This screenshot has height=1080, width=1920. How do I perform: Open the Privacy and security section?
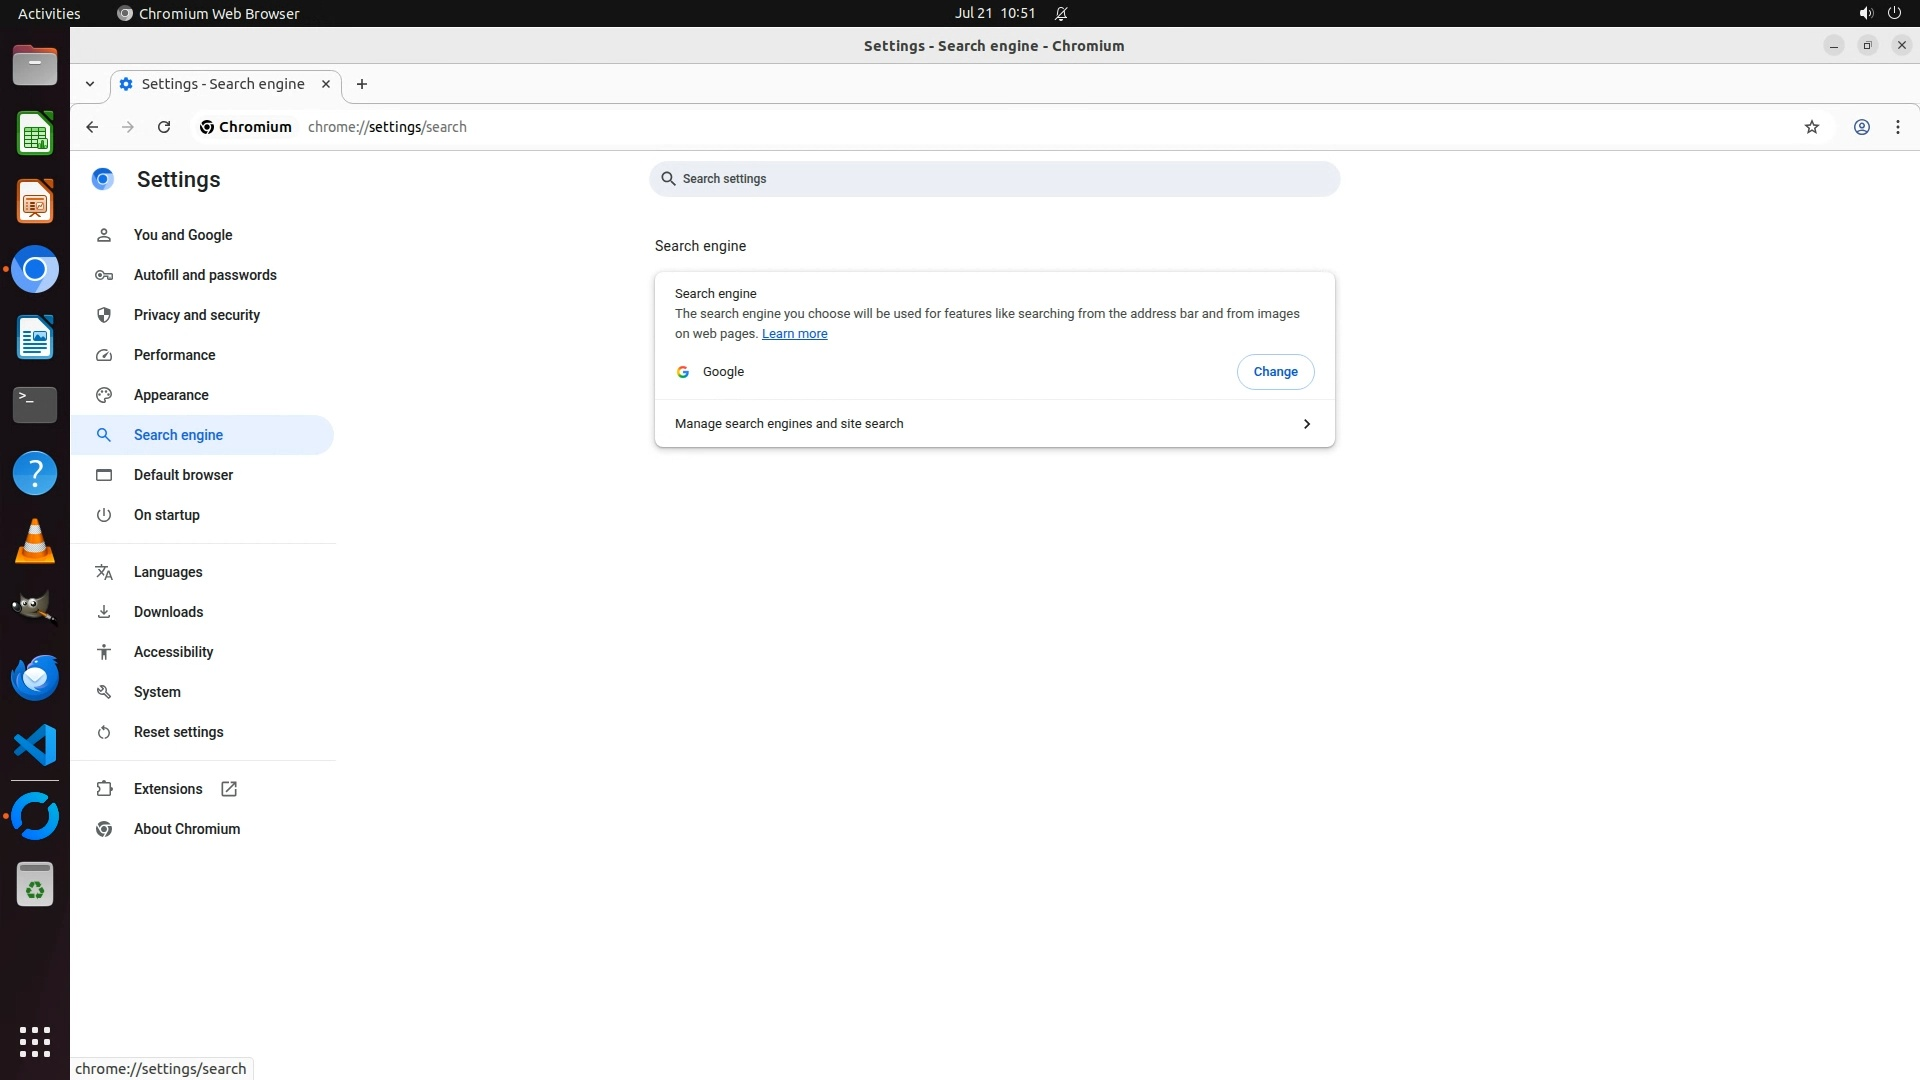(x=196, y=315)
